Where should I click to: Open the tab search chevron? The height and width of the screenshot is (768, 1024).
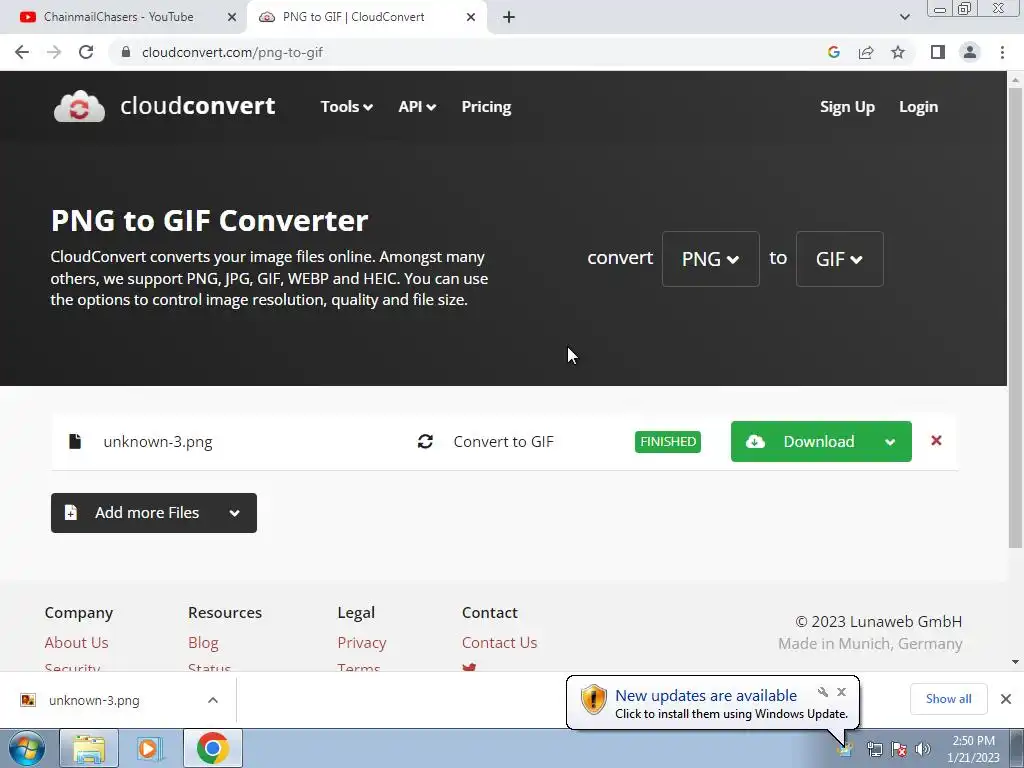[904, 17]
